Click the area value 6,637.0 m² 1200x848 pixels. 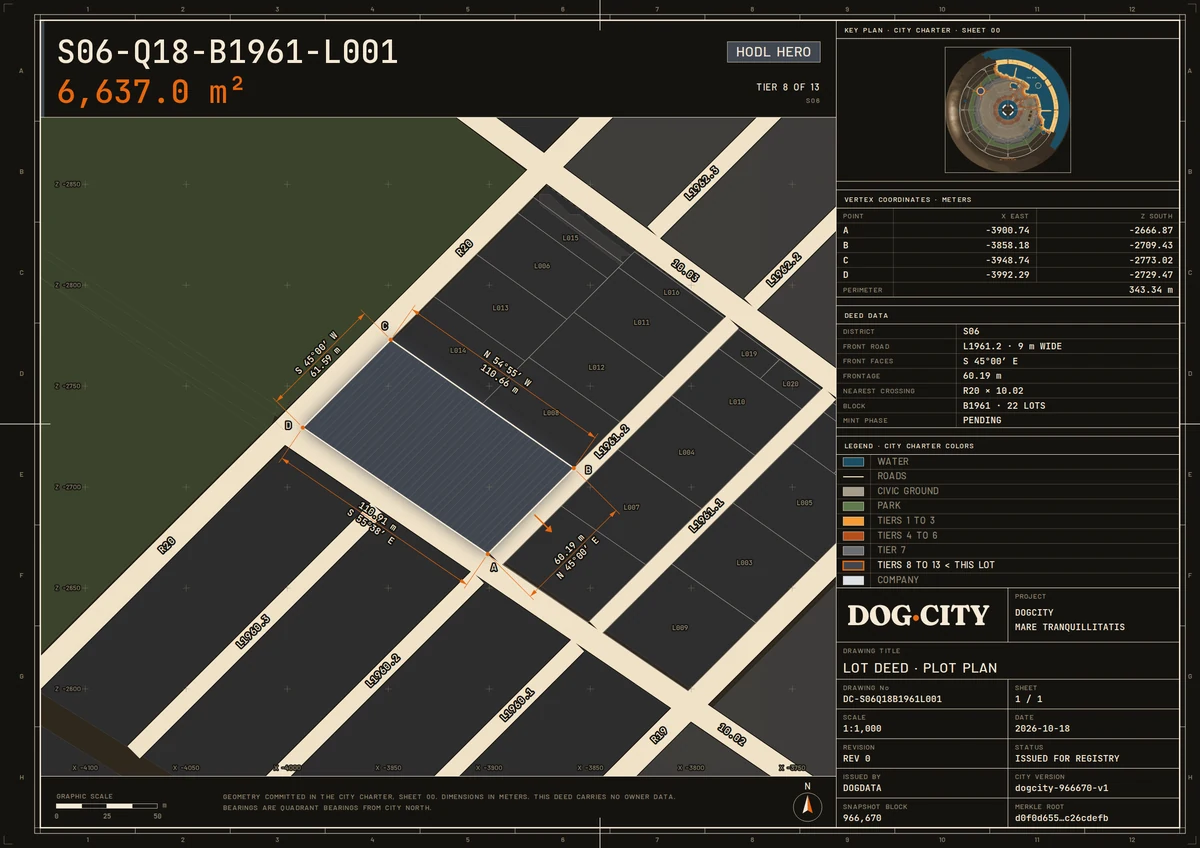tap(151, 91)
